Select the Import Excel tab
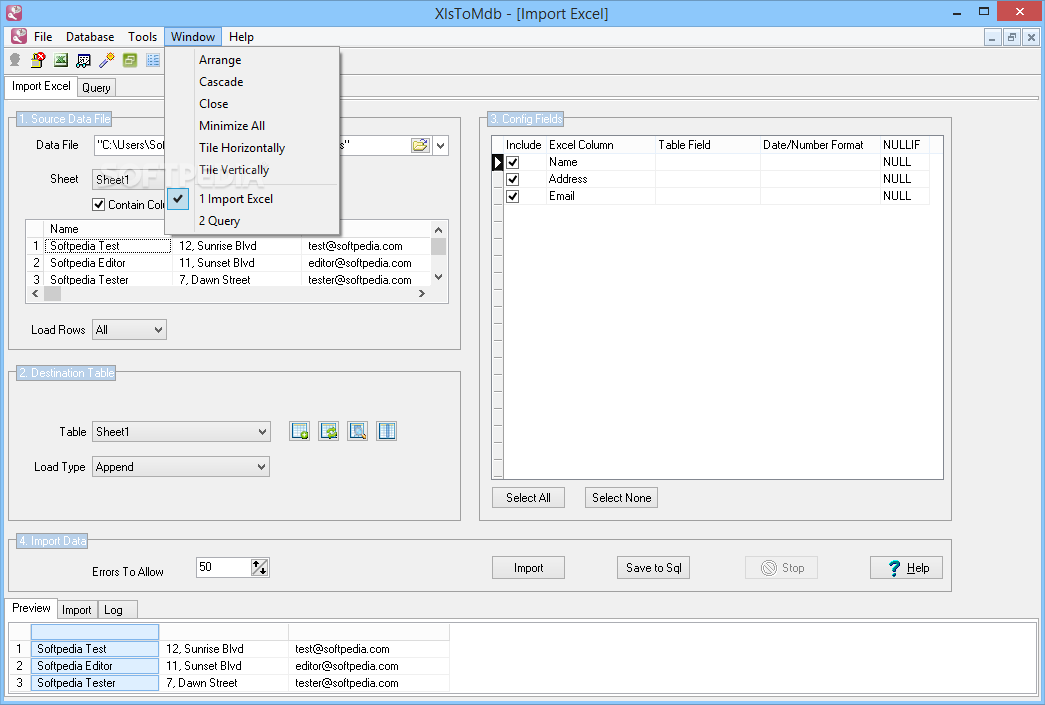The height and width of the screenshot is (705, 1045). [x=41, y=86]
